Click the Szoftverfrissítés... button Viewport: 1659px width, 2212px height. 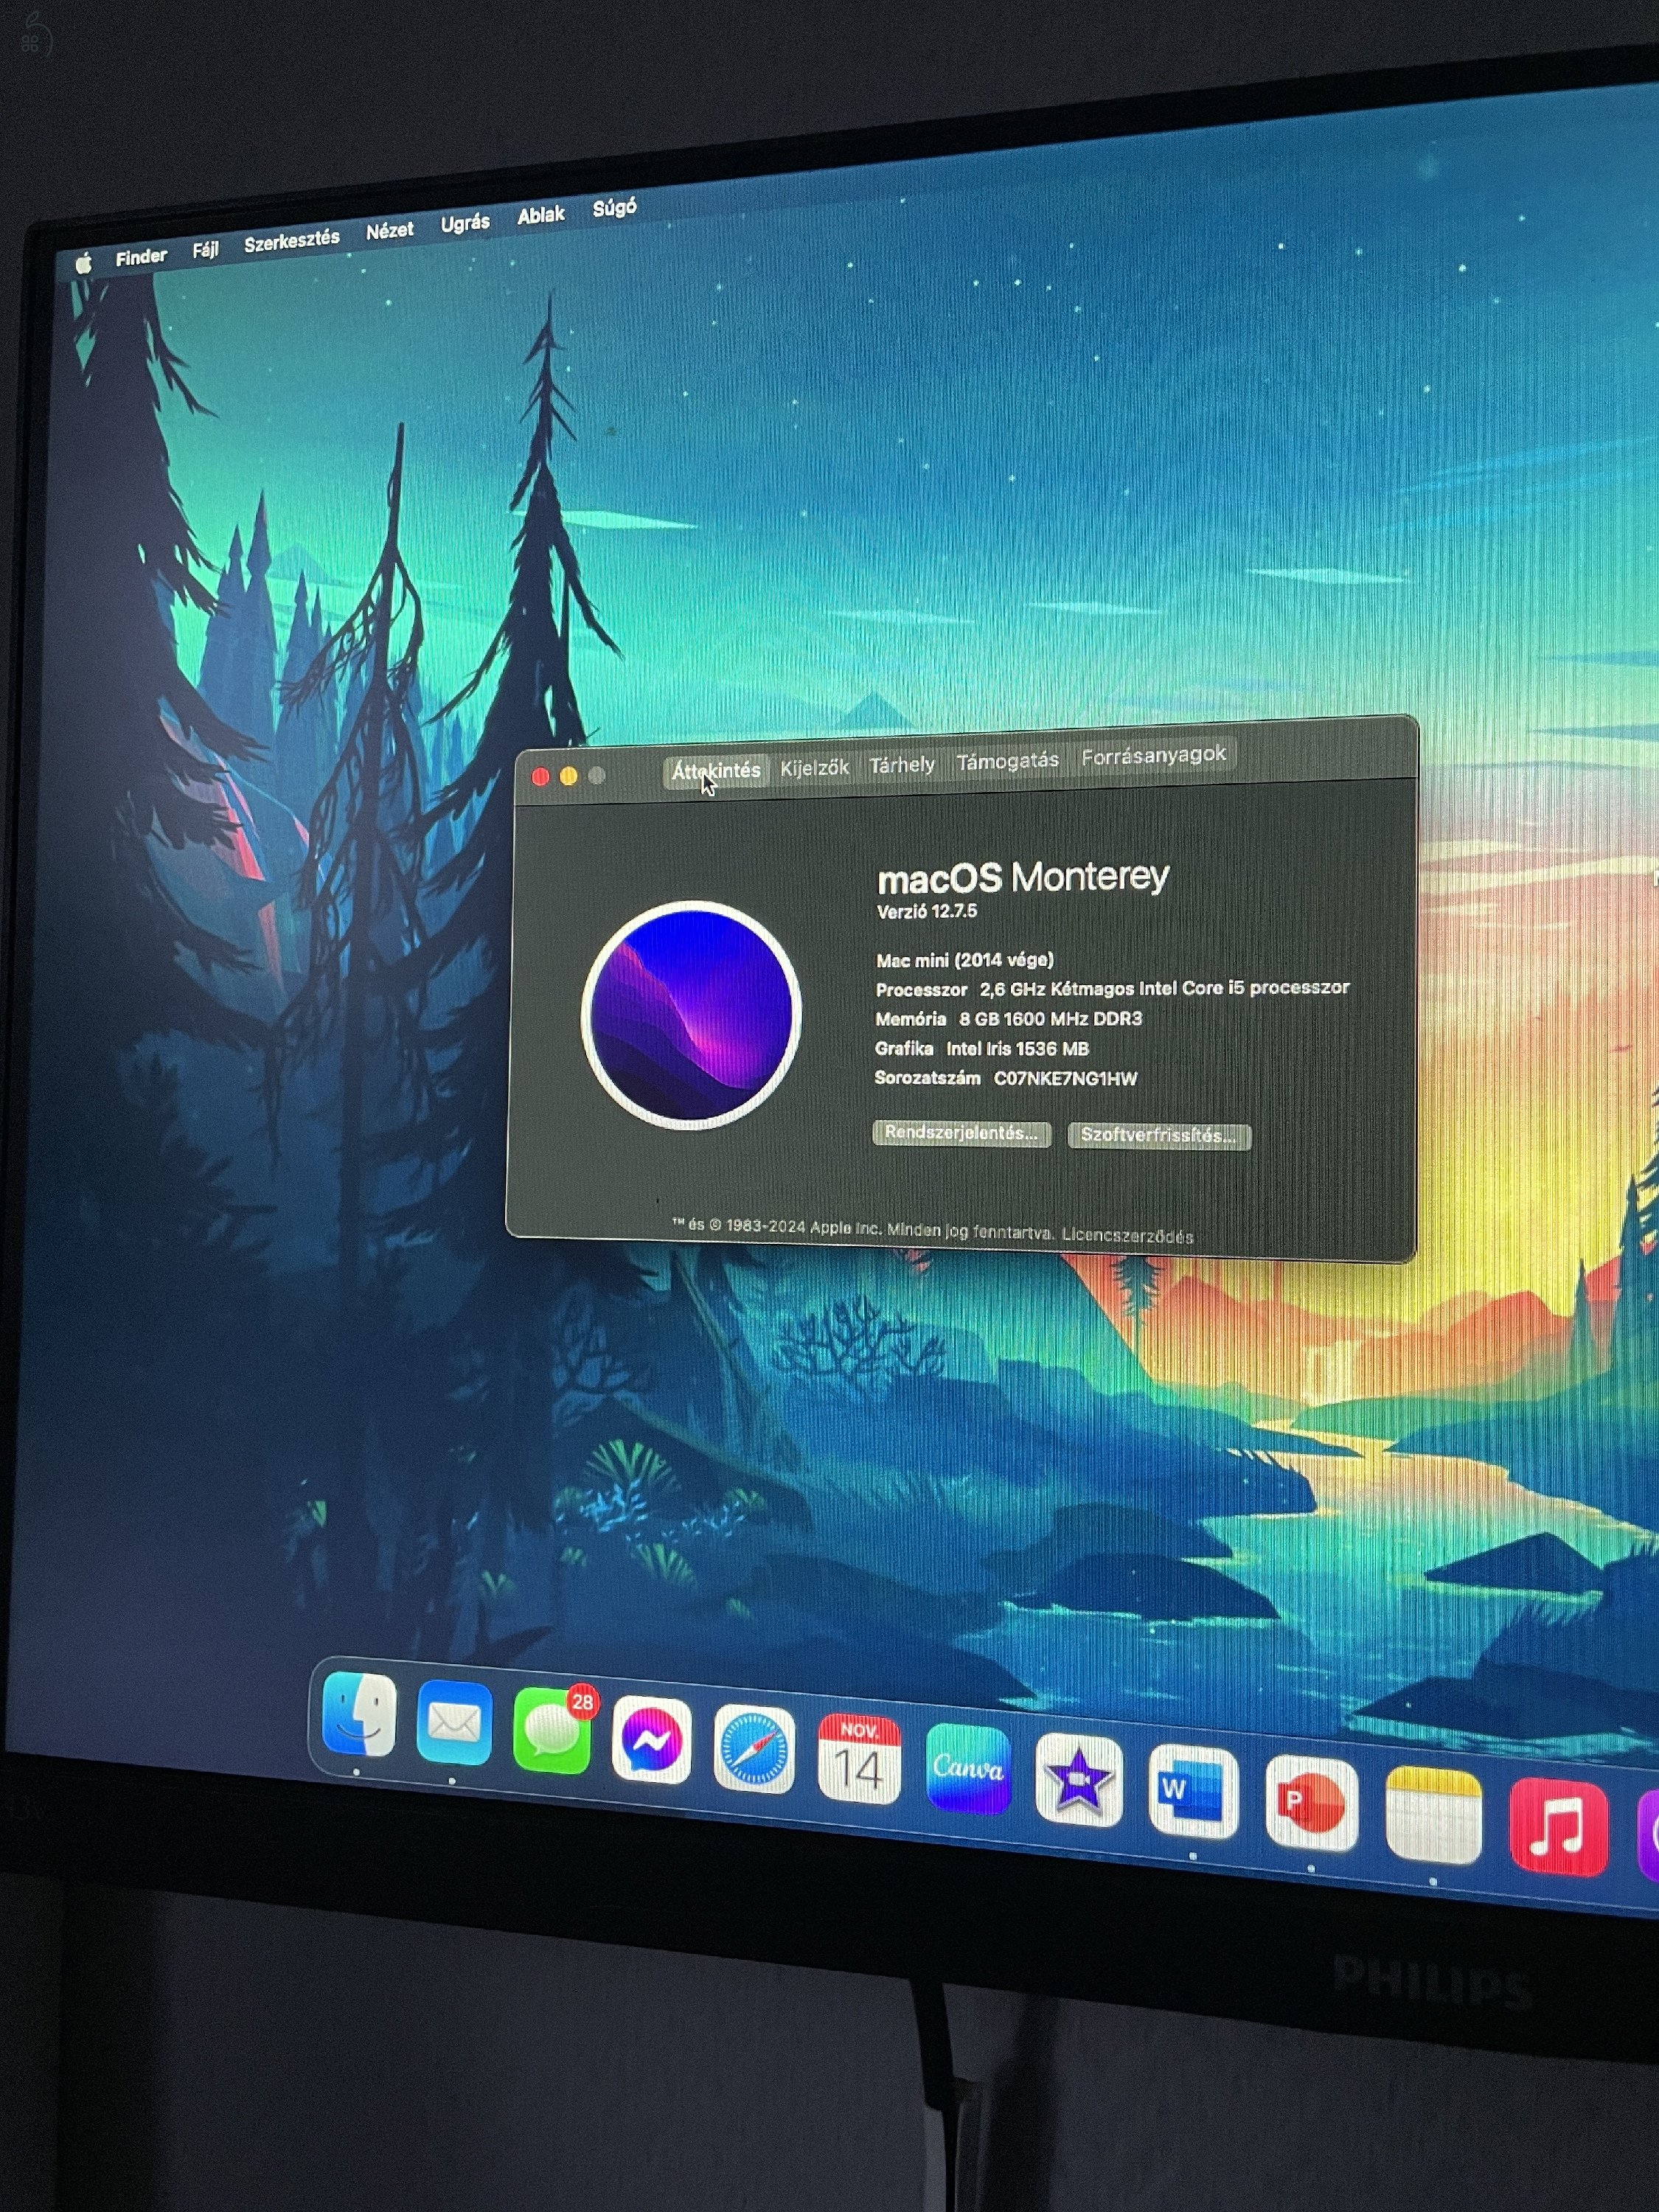[x=1158, y=1136]
